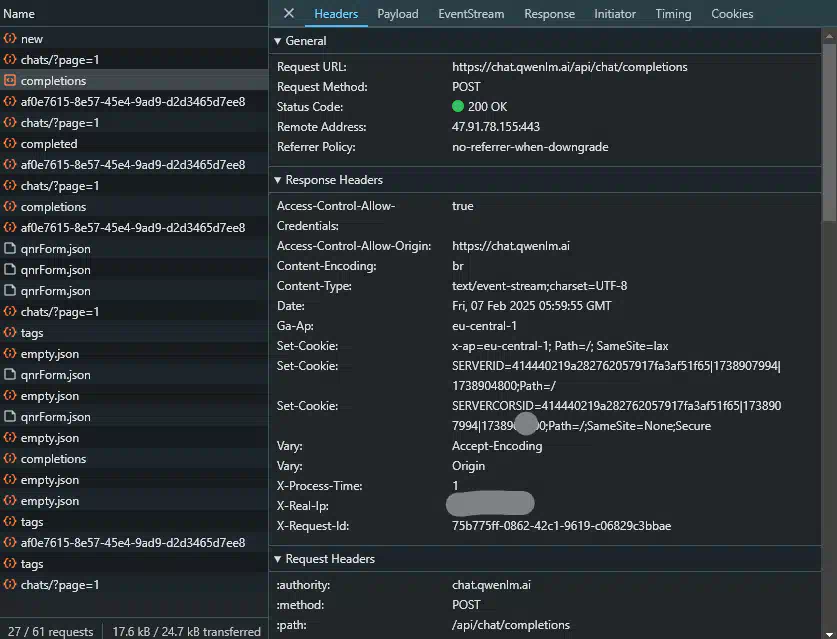Click the icon beside the new request
This screenshot has height=639, width=837.
(x=10, y=38)
